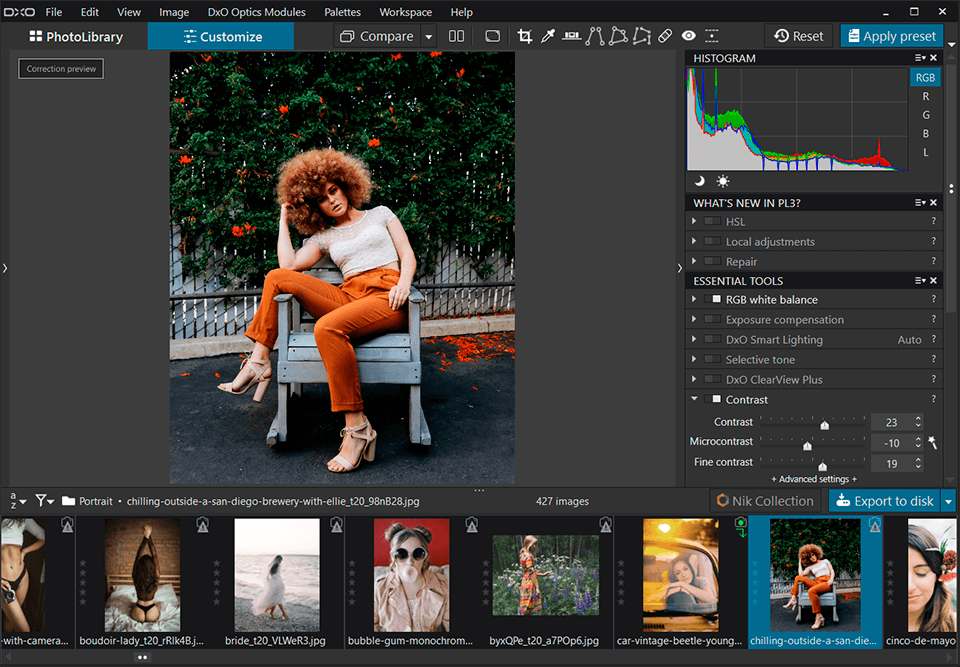Image resolution: width=960 pixels, height=667 pixels.
Task: Open the DxO Optics Modules menu
Action: click(x=256, y=12)
